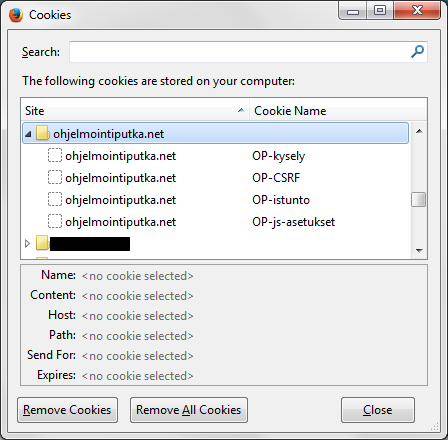Select the OP-istunto cookie entry
Screen dimensions: 448x440
pos(215,200)
